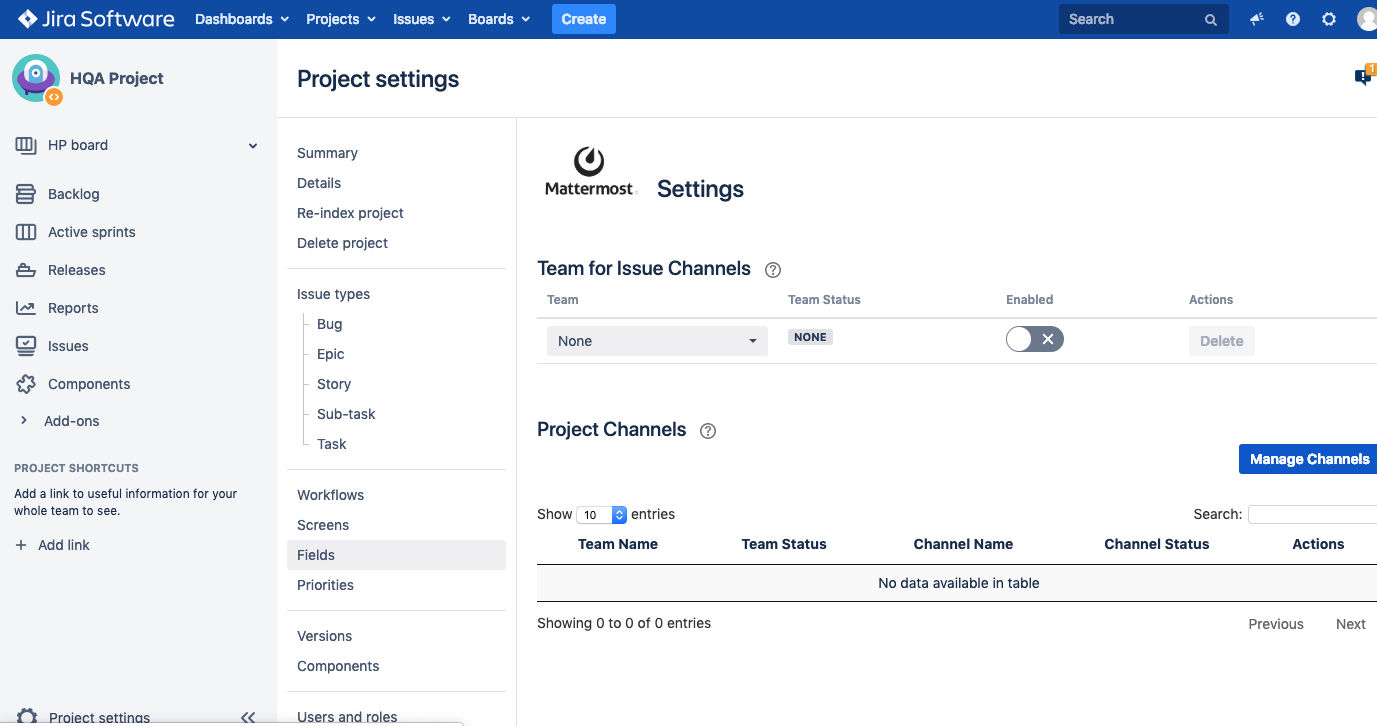The height and width of the screenshot is (726, 1377).
Task: Open the feedback speech bubble icon
Action: (x=1363, y=77)
